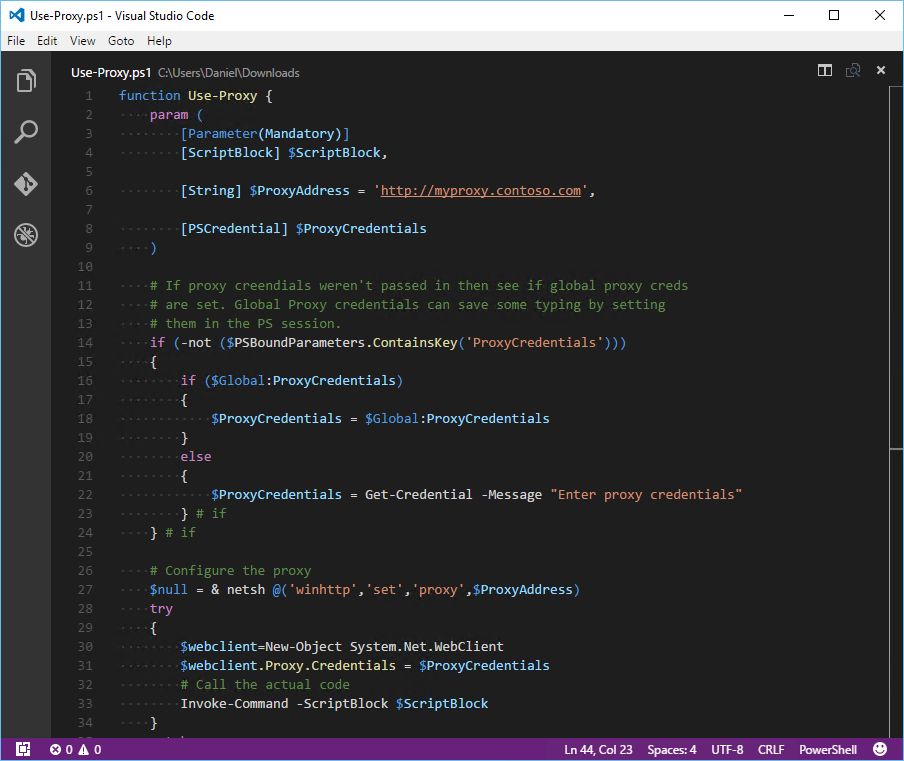The width and height of the screenshot is (904, 761).
Task: Click '# Call the actual code' comment
Action: 265,685
